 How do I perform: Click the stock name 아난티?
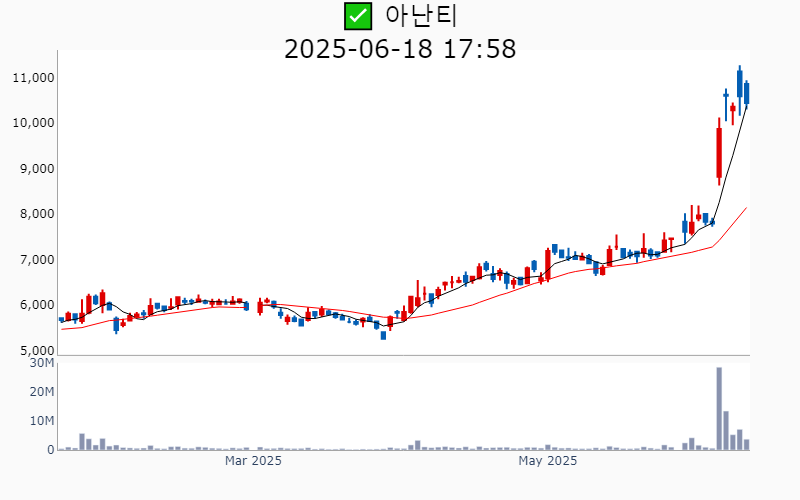click(421, 16)
